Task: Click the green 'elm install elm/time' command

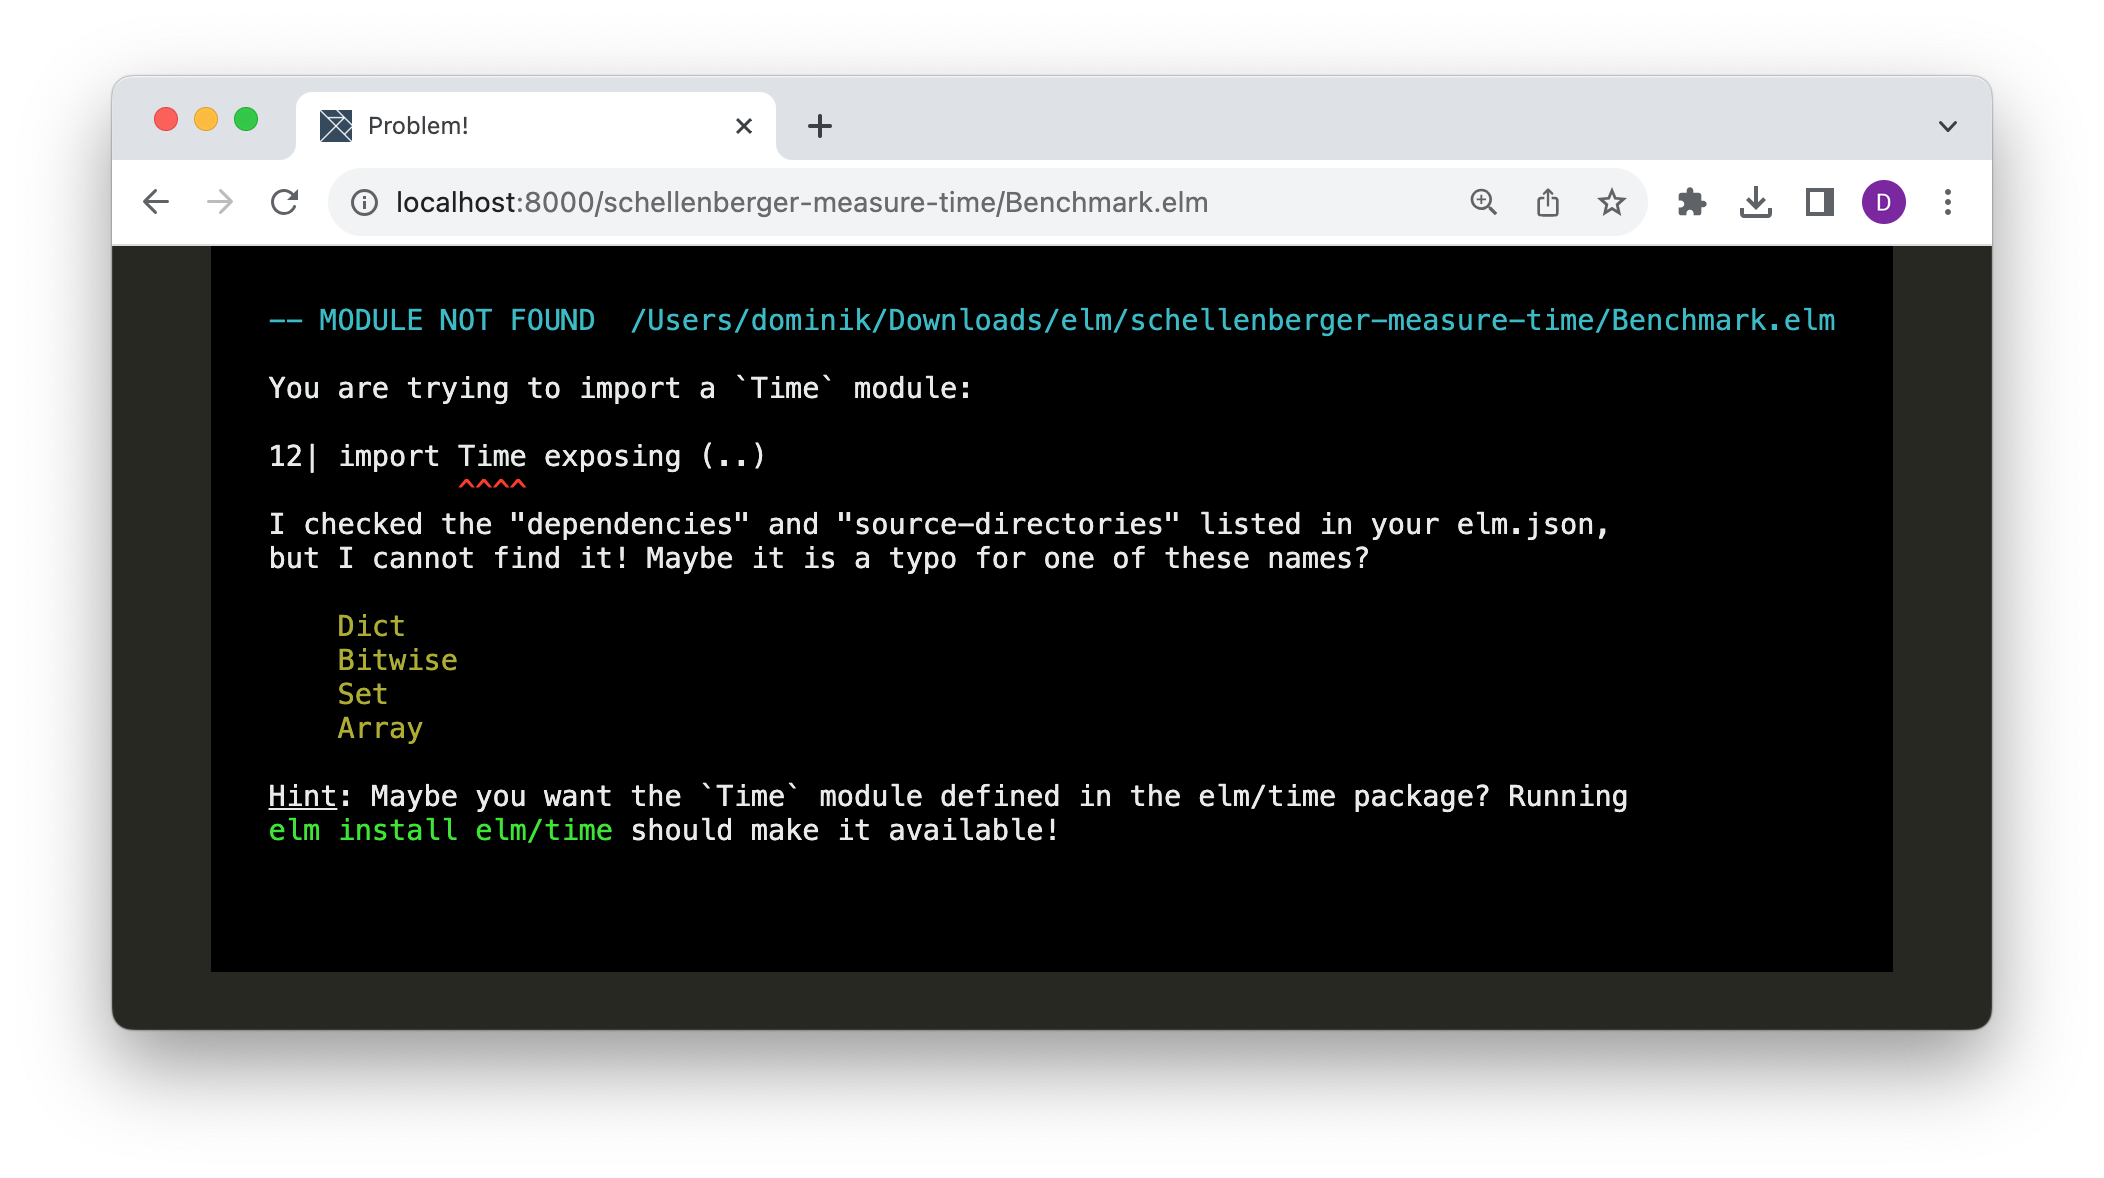Action: (x=440, y=830)
